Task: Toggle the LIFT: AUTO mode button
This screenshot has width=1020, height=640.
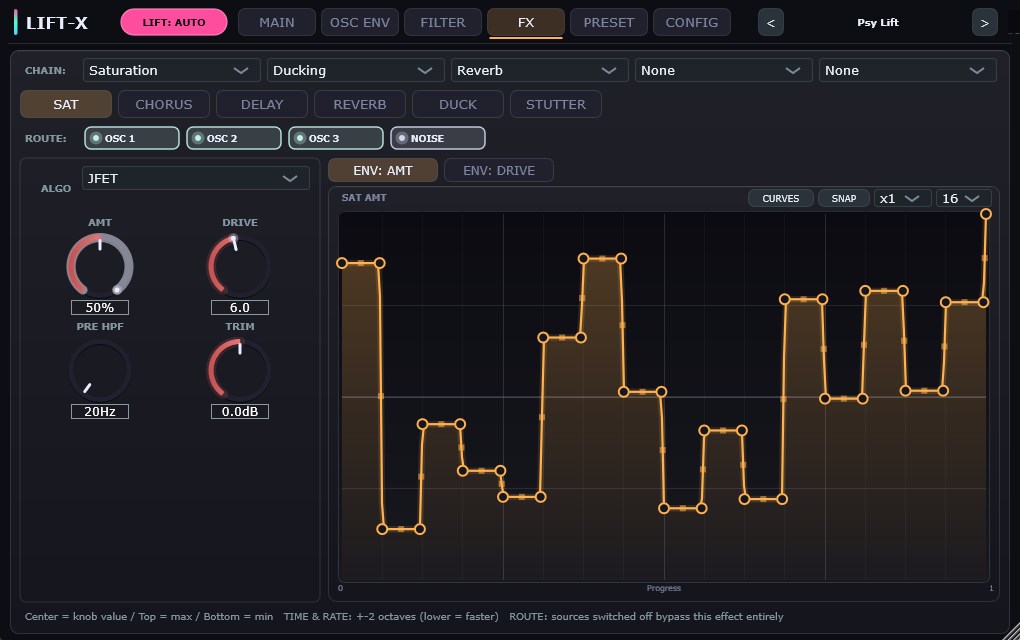Action: pos(174,22)
